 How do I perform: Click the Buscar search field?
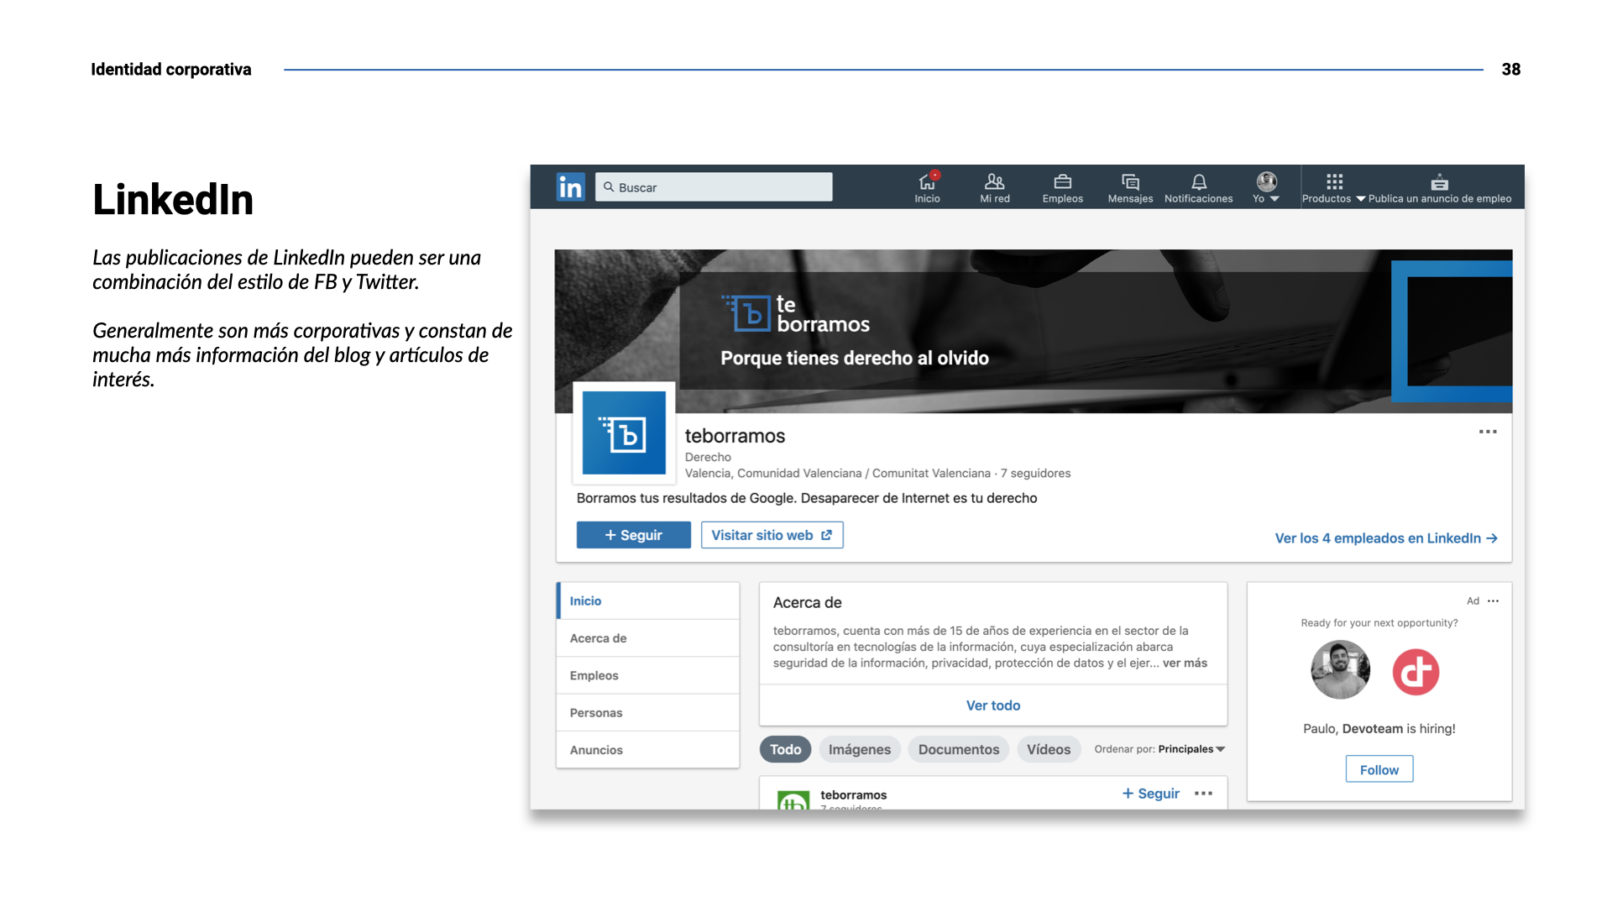coord(714,187)
